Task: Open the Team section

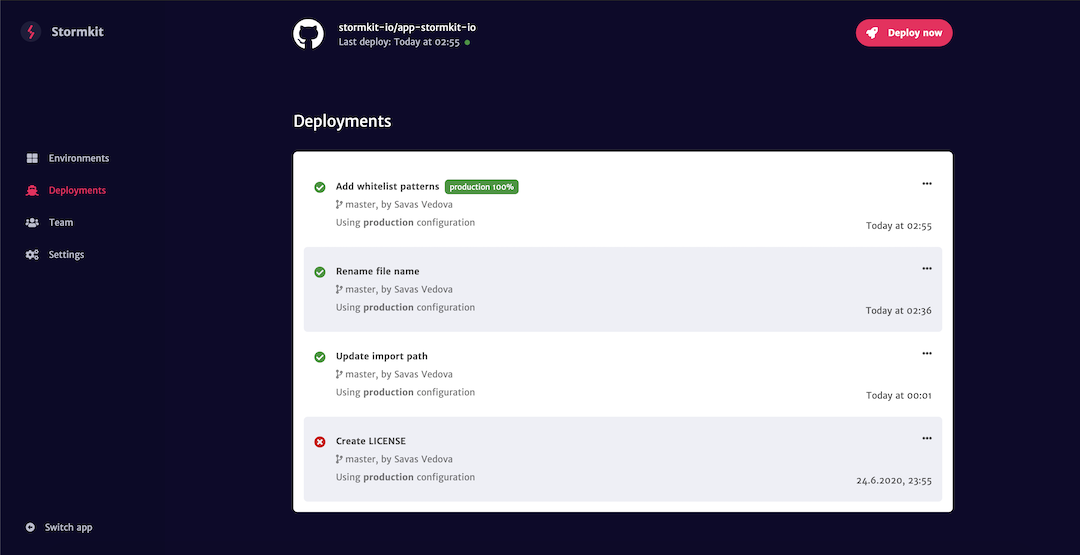Action: click(61, 222)
